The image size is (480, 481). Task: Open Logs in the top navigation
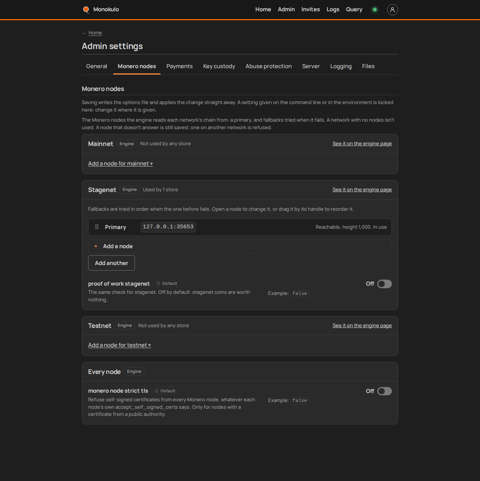coord(333,10)
